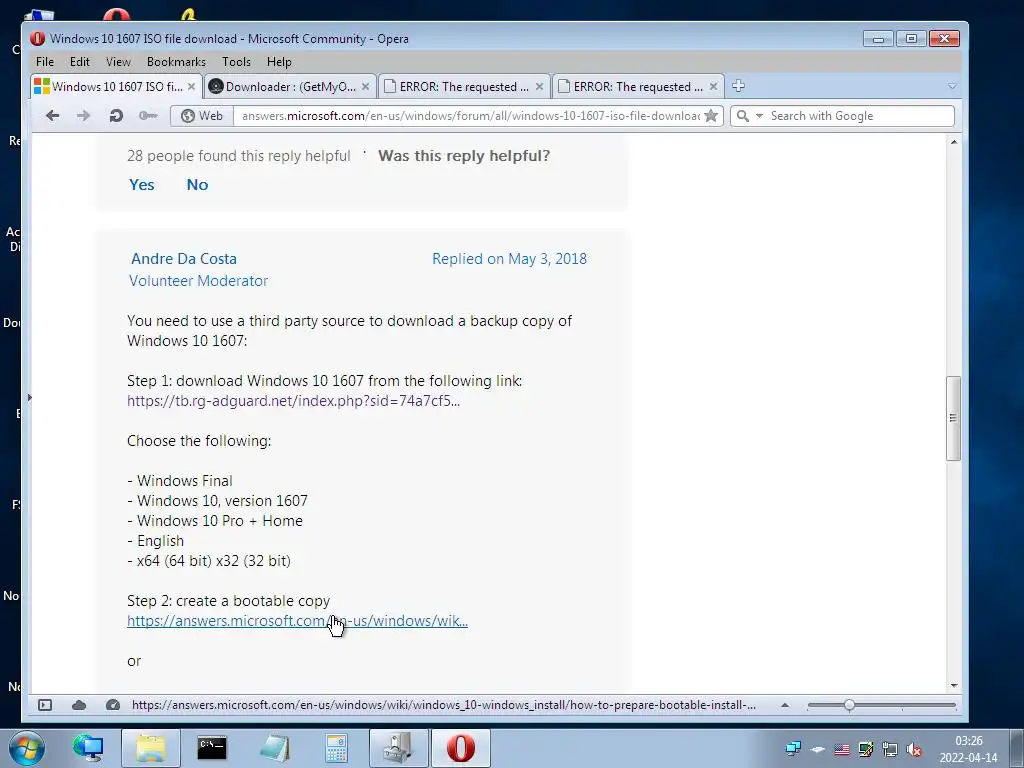Screen dimensions: 1024x768
Task: Open the Bookmarks menu
Action: 176,61
